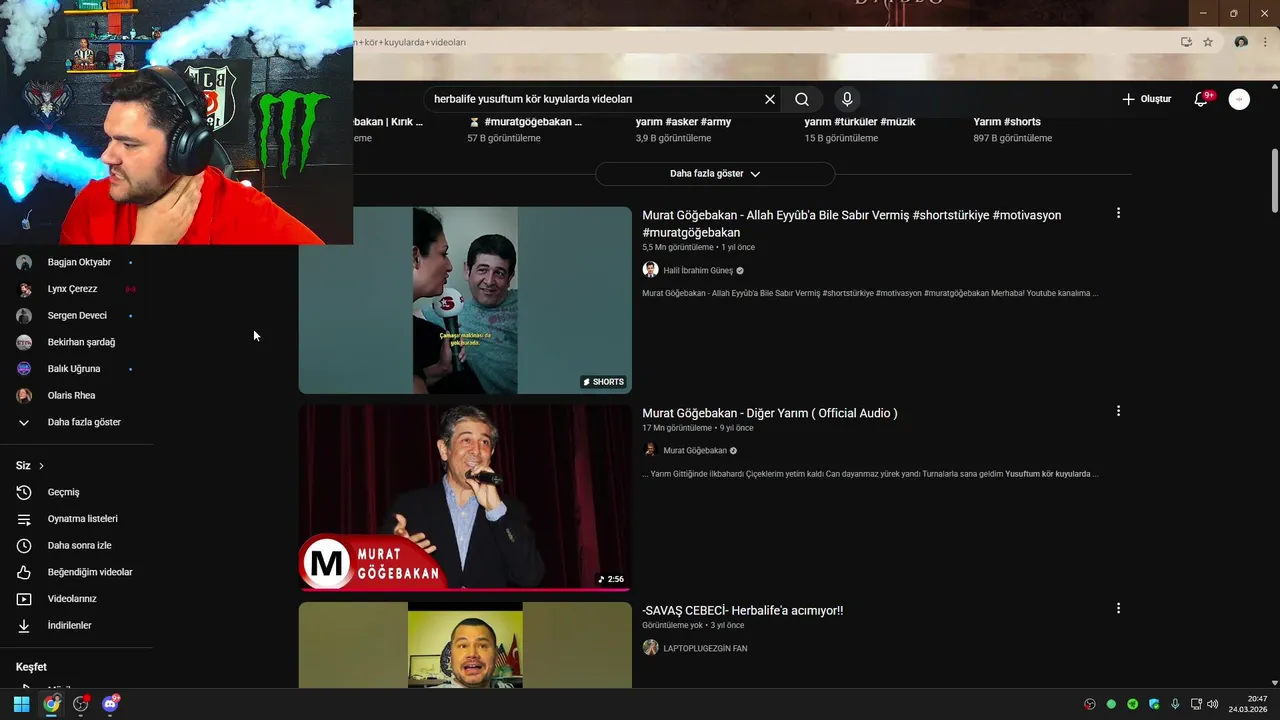Viewport: 1280px width, 720px height.
Task: Click the install app icon in address bar
Action: coord(1186,42)
